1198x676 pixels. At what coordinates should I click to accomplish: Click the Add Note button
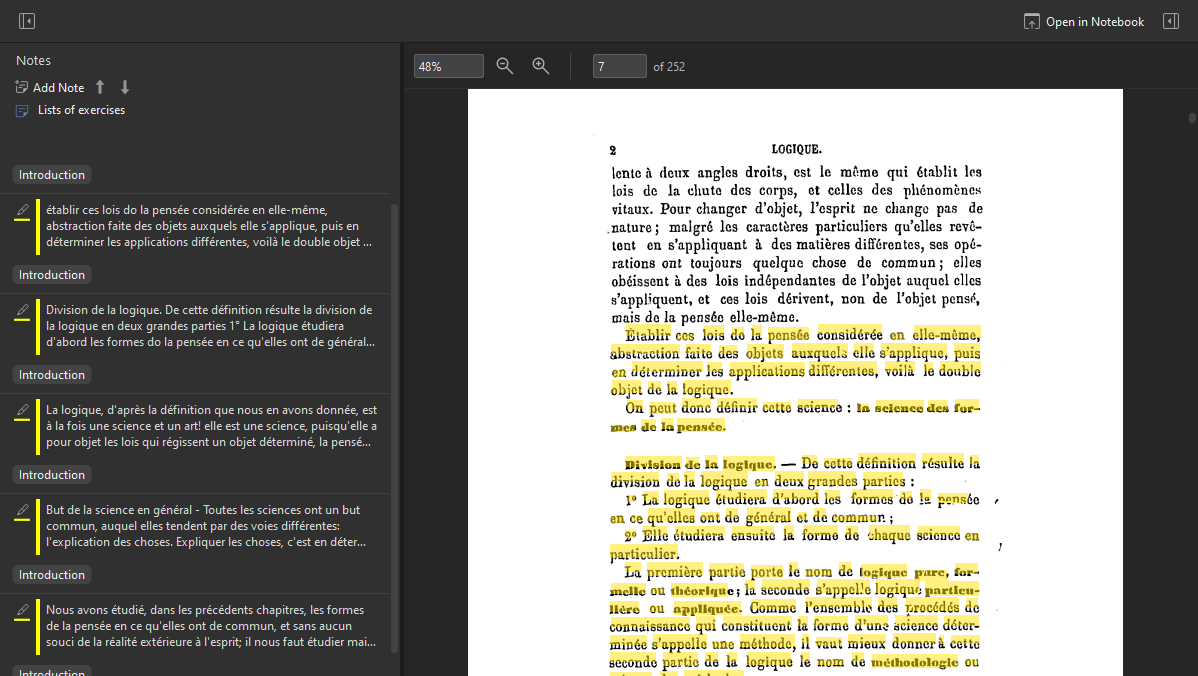(50, 88)
